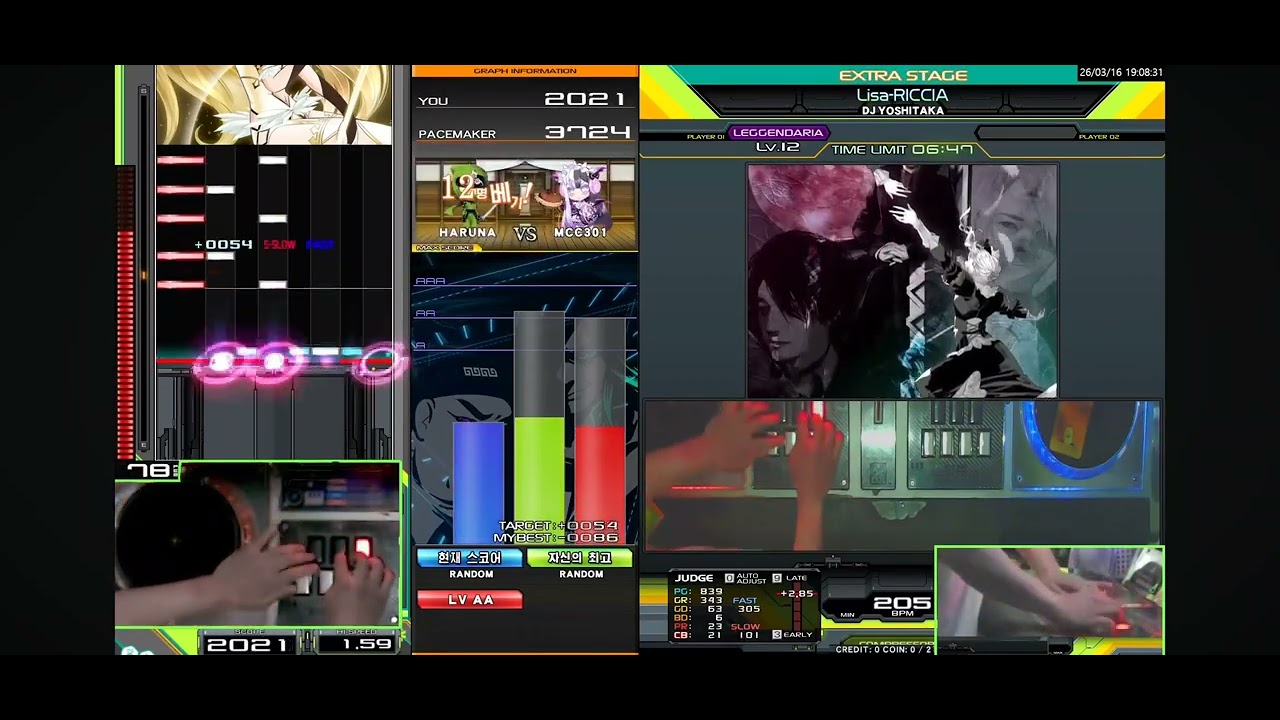
Task: Click the +0054 score difference in the lanes
Action: [x=224, y=245]
